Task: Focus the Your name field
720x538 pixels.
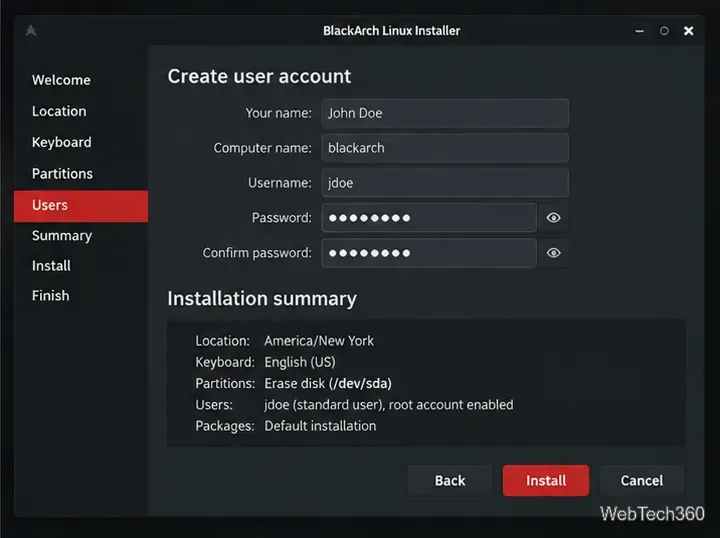Action: point(445,113)
